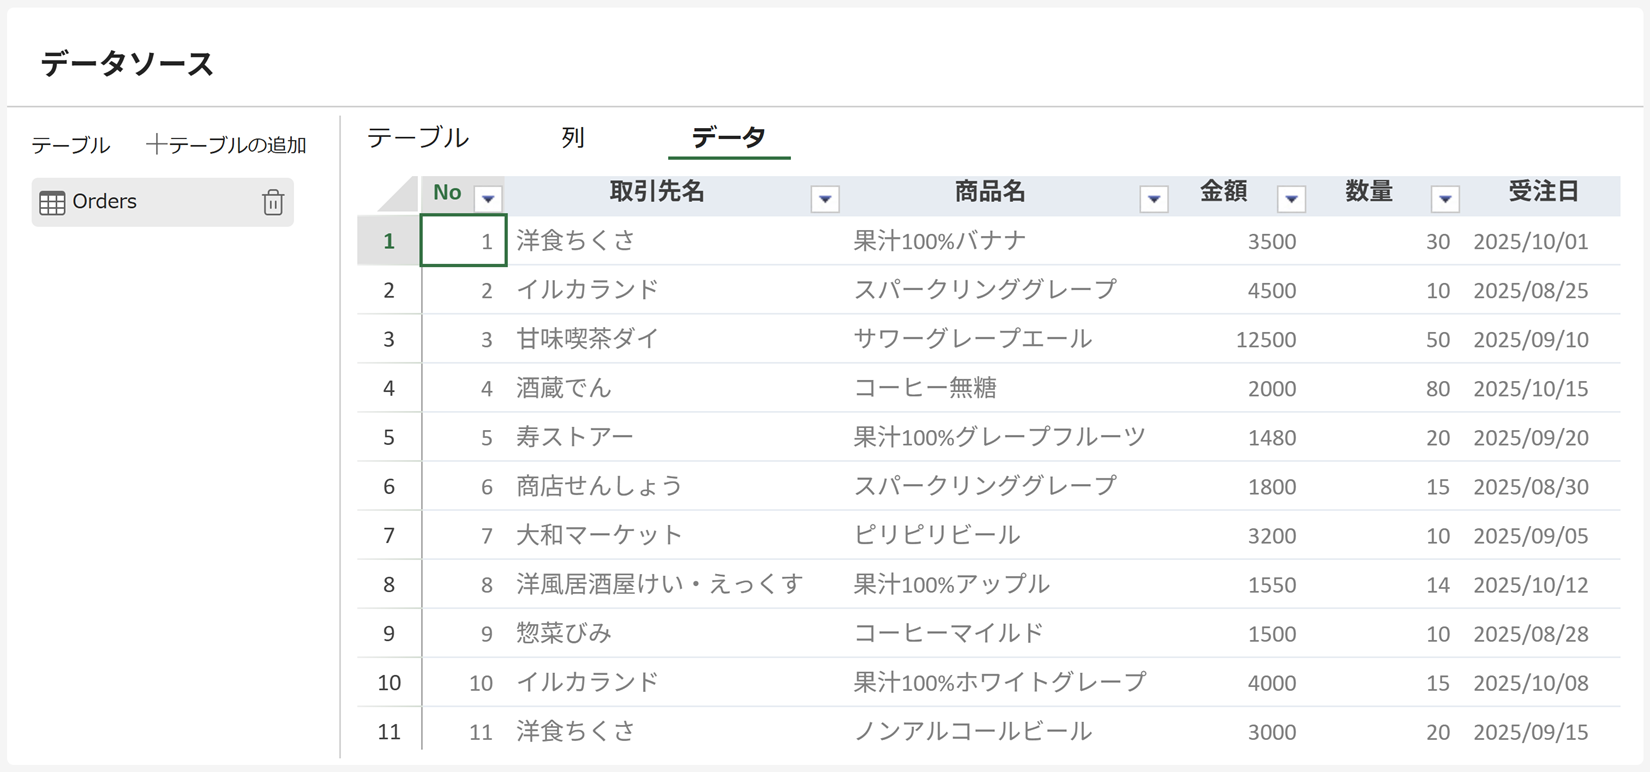Click the cell 商店せんしょう

[600, 486]
